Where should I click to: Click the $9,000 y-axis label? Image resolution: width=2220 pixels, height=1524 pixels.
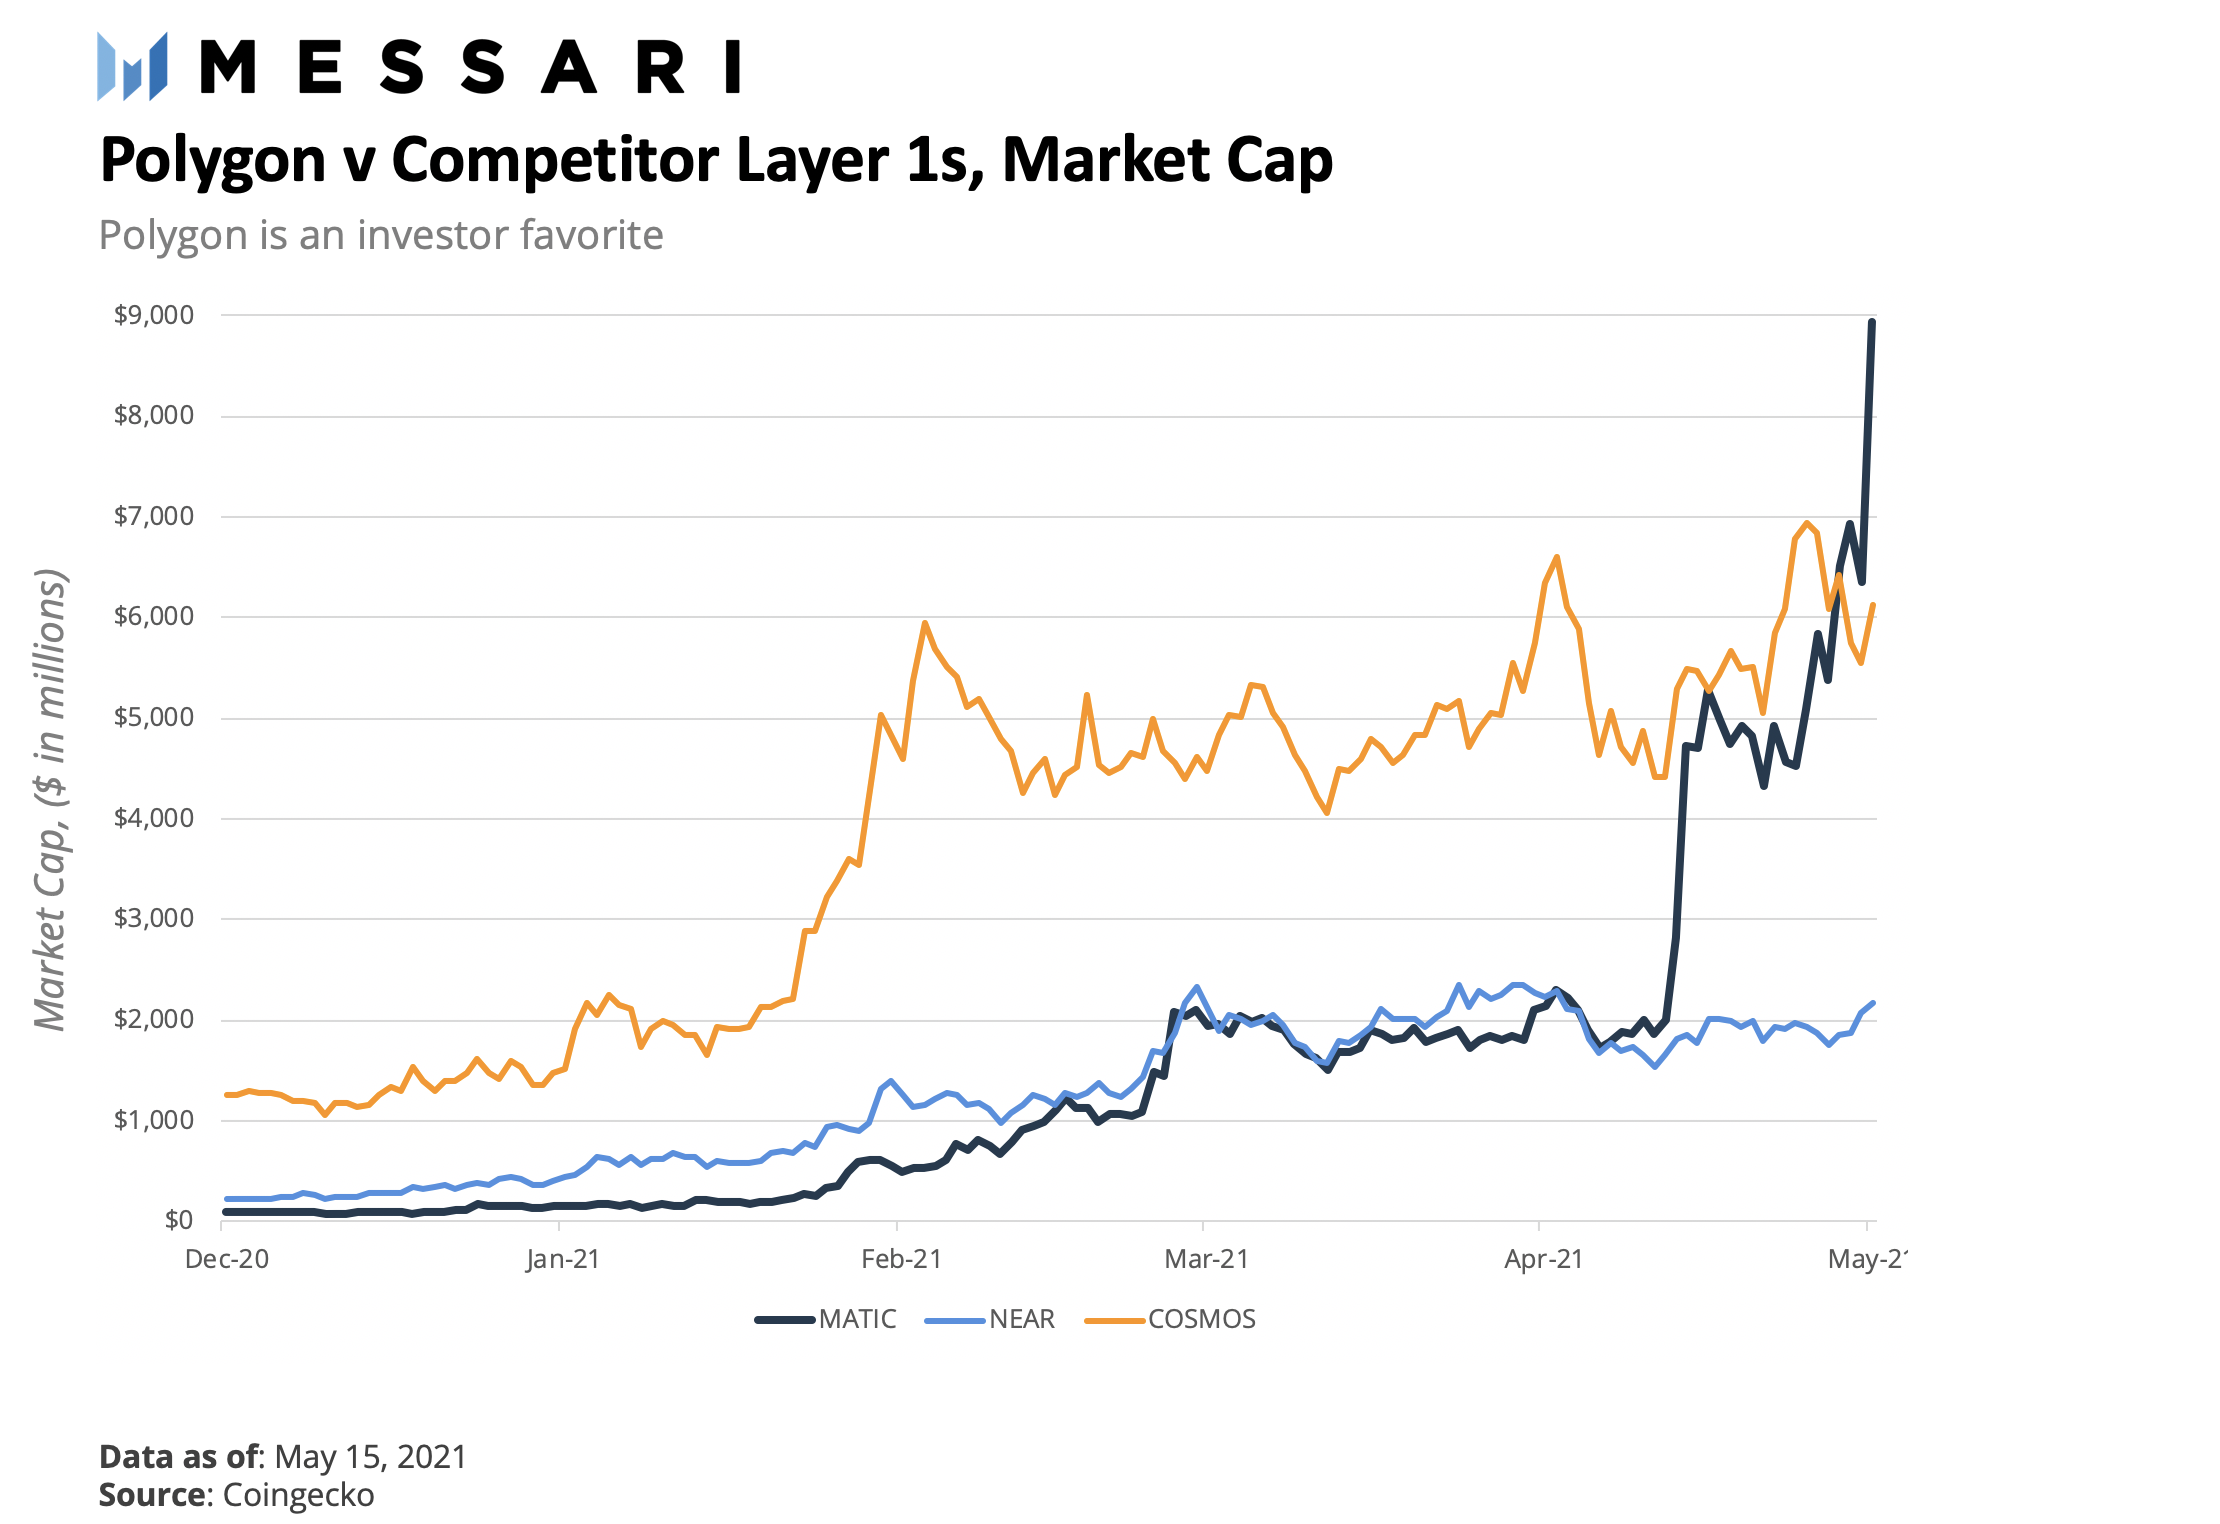[154, 315]
